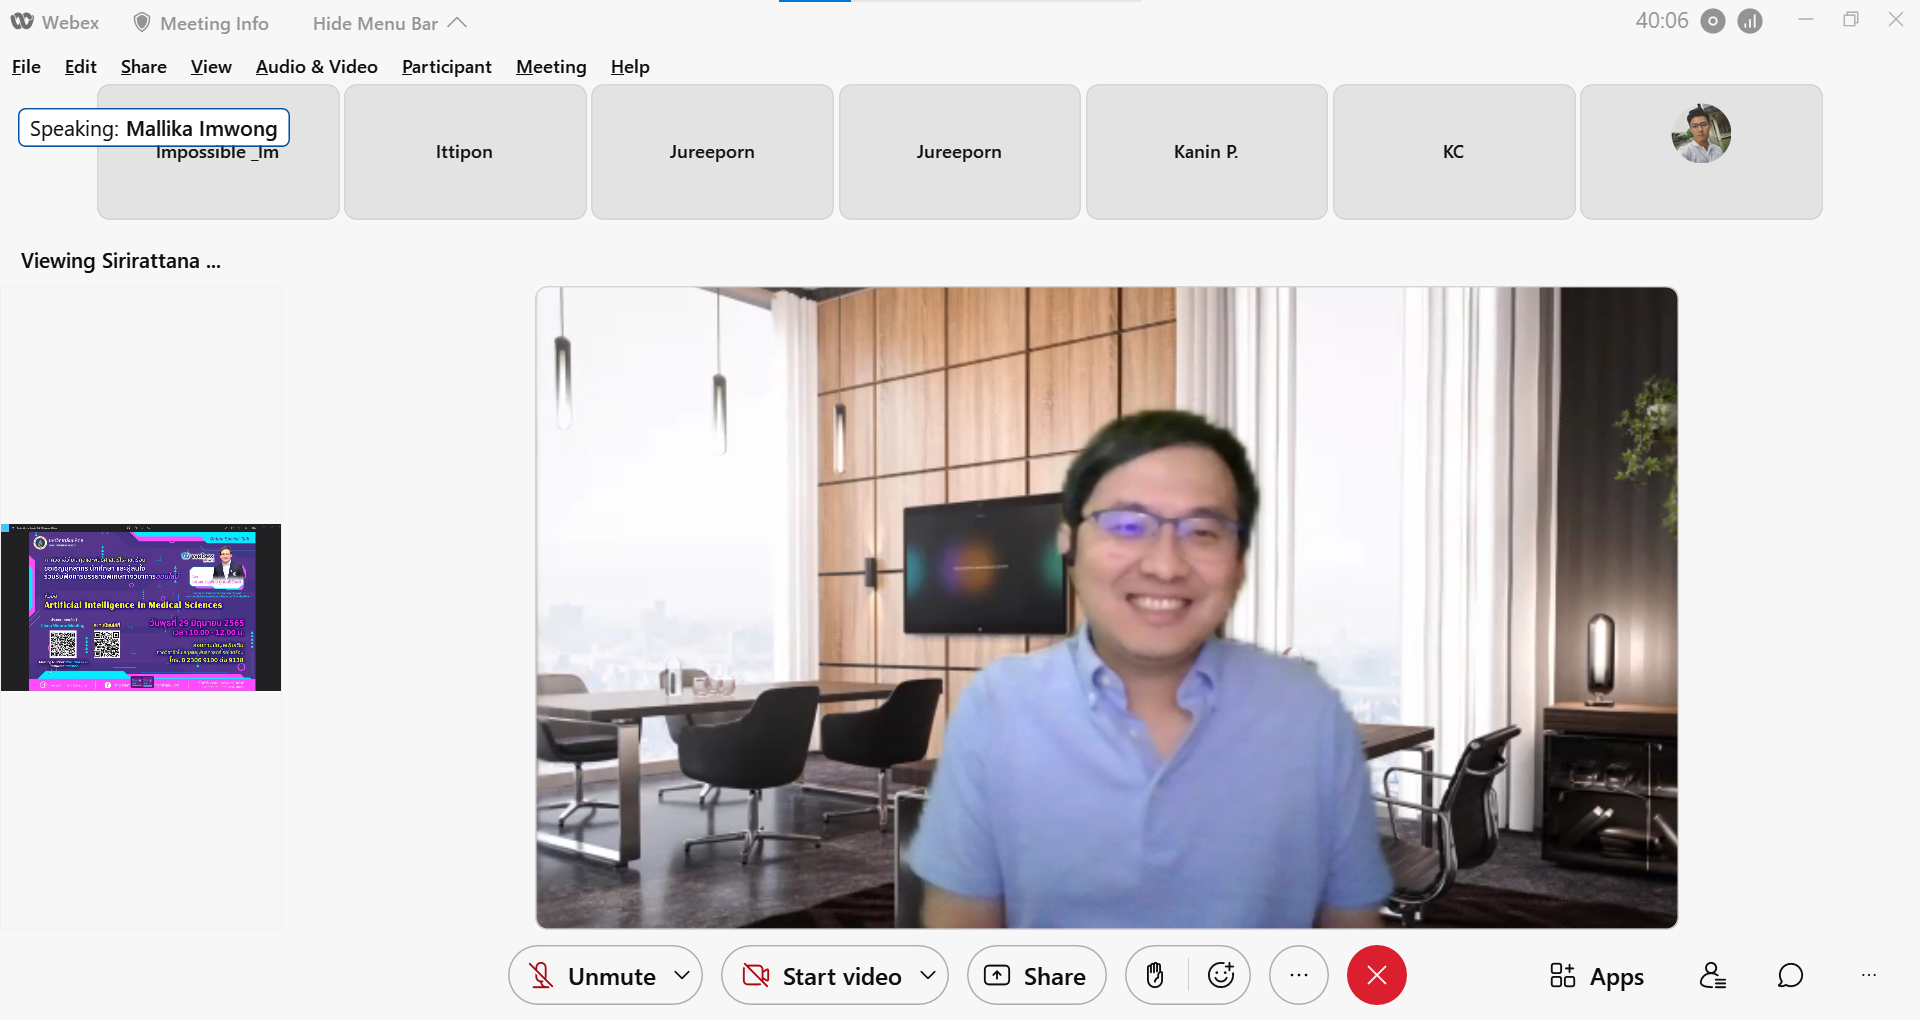Click the recording indicator icon
Screen dimensions: 1920x1020
tap(1713, 21)
